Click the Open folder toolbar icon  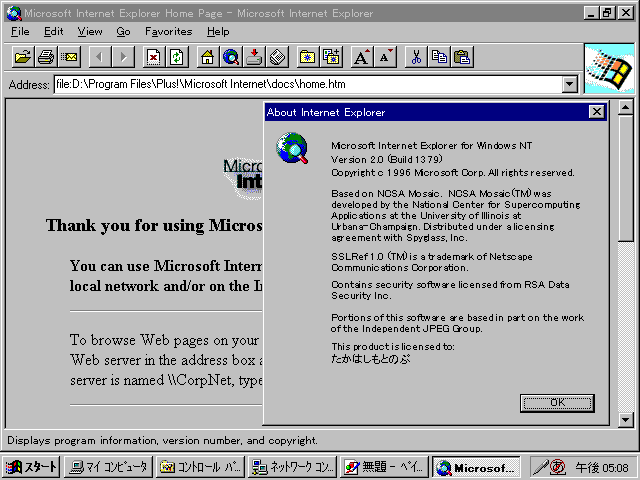coord(23,57)
